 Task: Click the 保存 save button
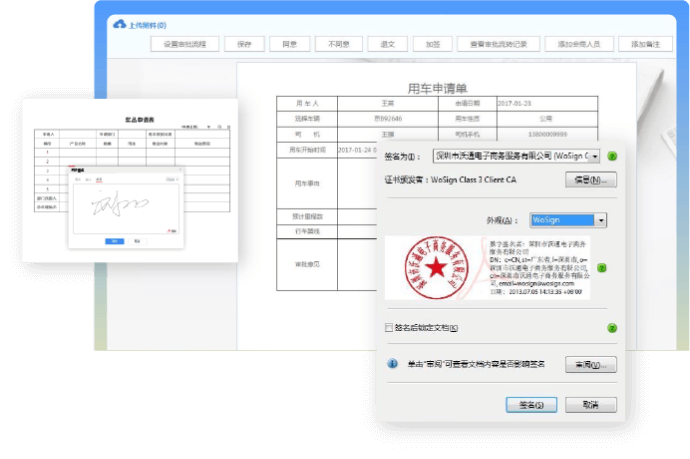(x=244, y=44)
